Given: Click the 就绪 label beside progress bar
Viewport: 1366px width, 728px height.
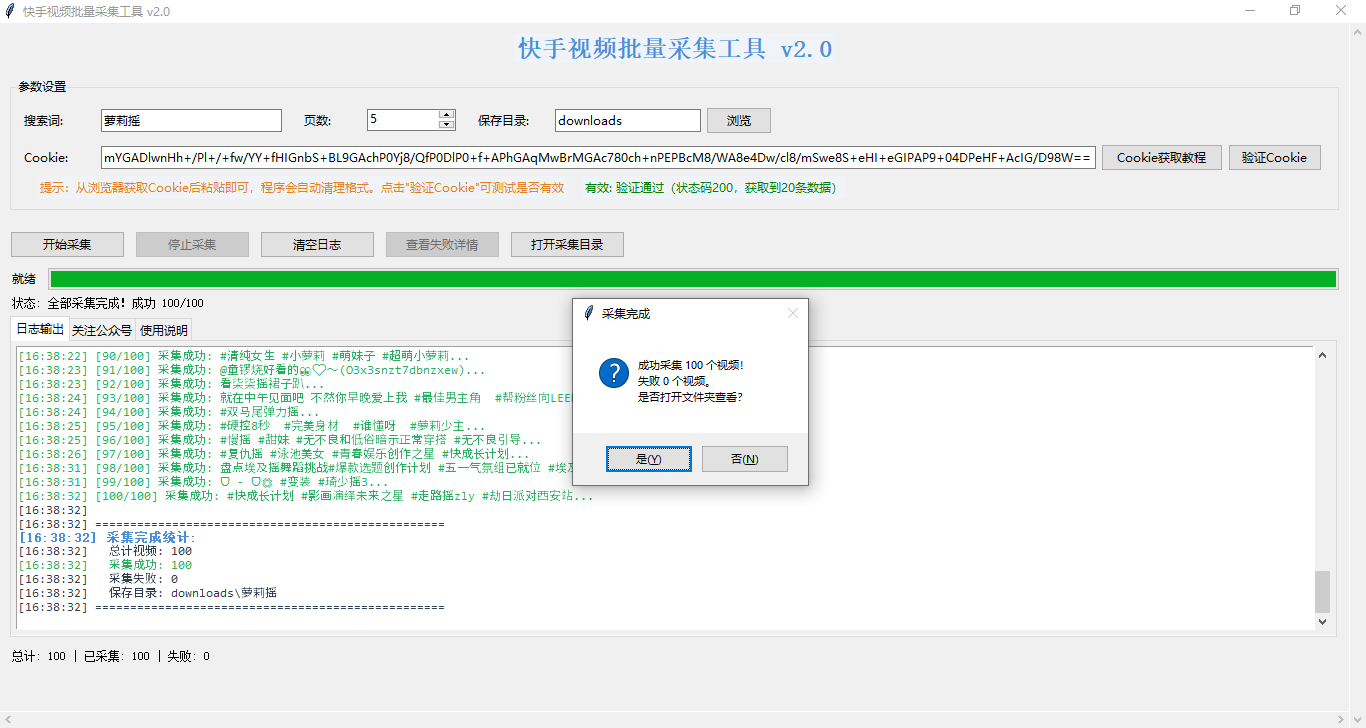Looking at the screenshot, I should 24,279.
